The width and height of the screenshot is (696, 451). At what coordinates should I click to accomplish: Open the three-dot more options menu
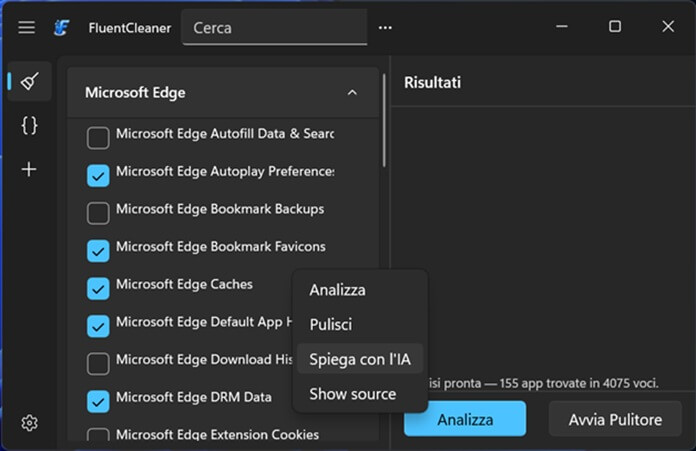point(385,28)
